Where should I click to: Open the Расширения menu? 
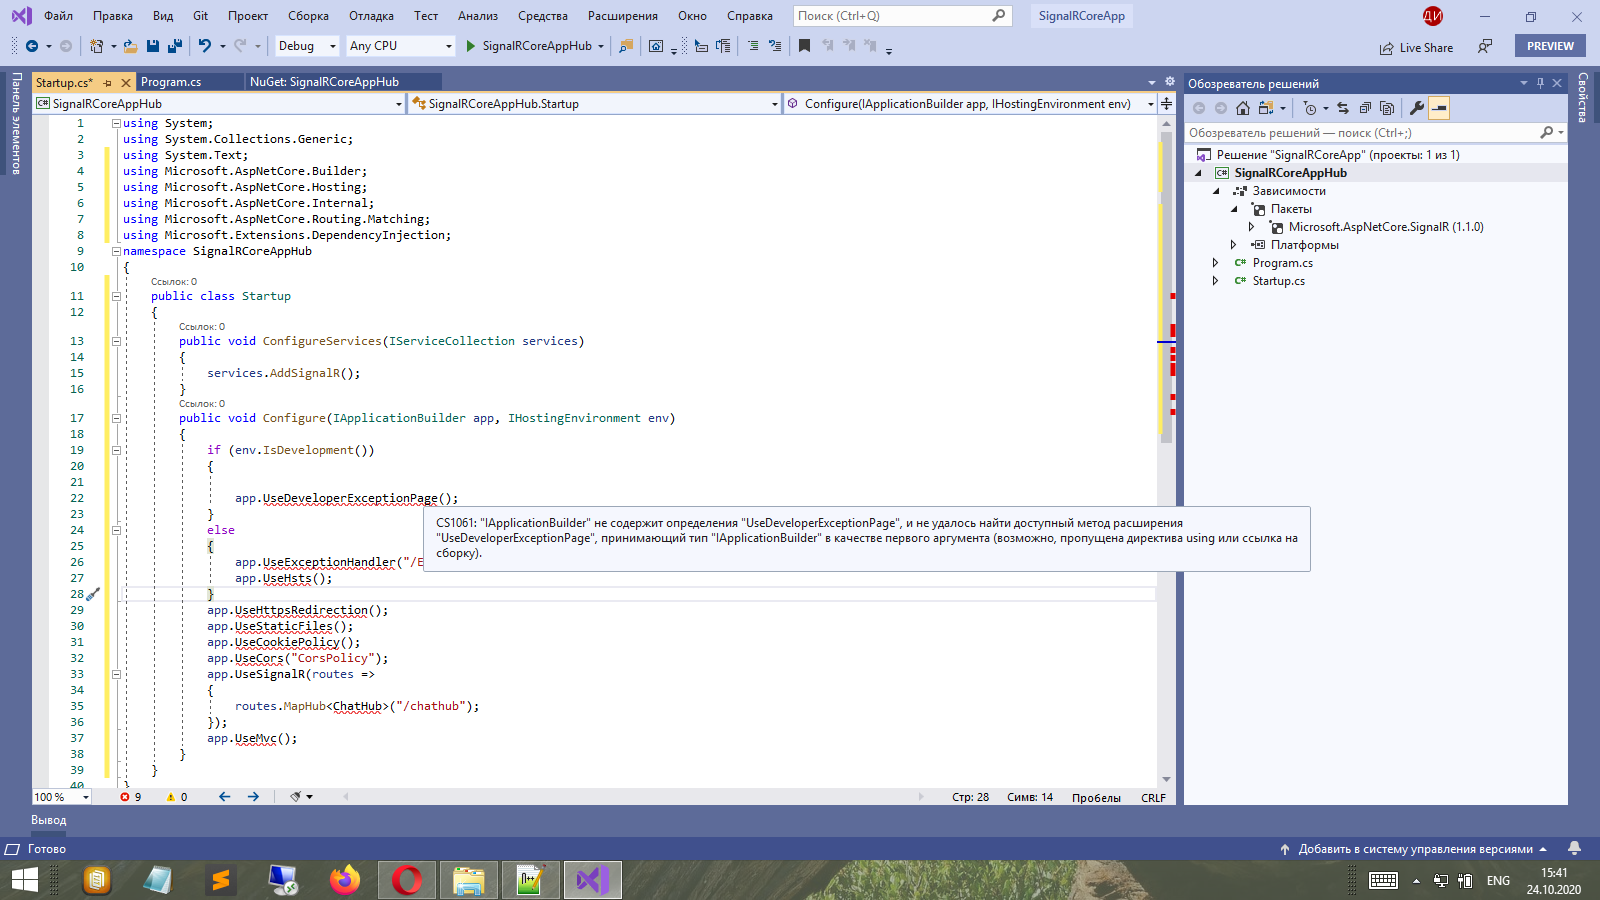[623, 16]
